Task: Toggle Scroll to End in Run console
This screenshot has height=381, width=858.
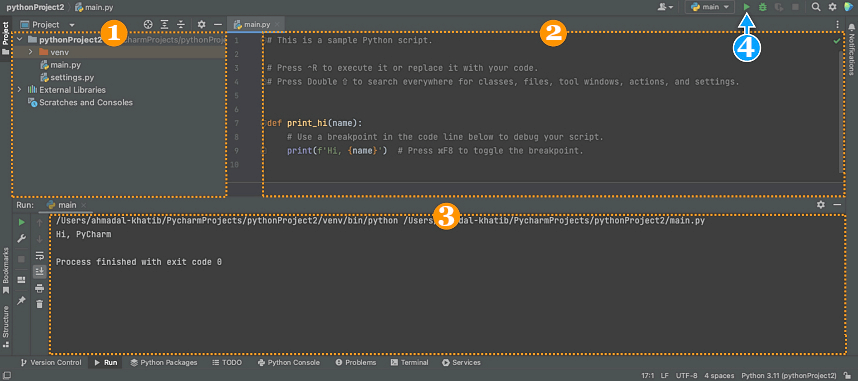Action: (39, 272)
